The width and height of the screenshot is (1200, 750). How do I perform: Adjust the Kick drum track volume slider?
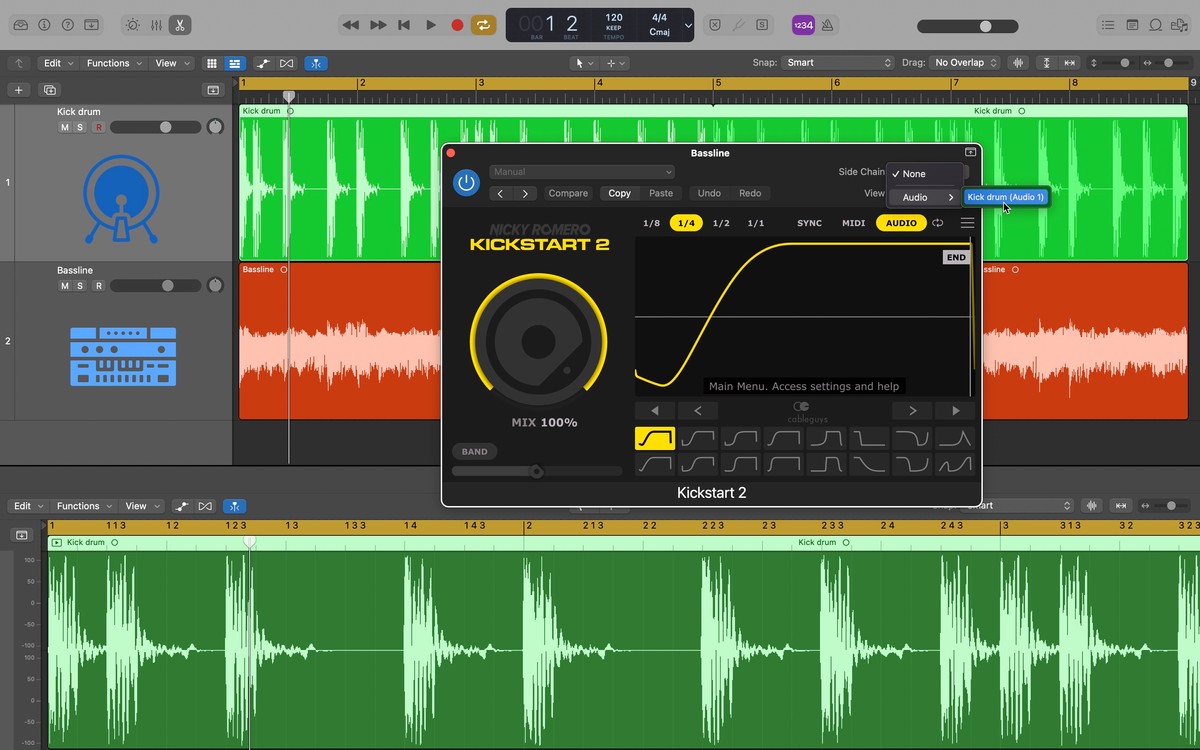click(166, 128)
